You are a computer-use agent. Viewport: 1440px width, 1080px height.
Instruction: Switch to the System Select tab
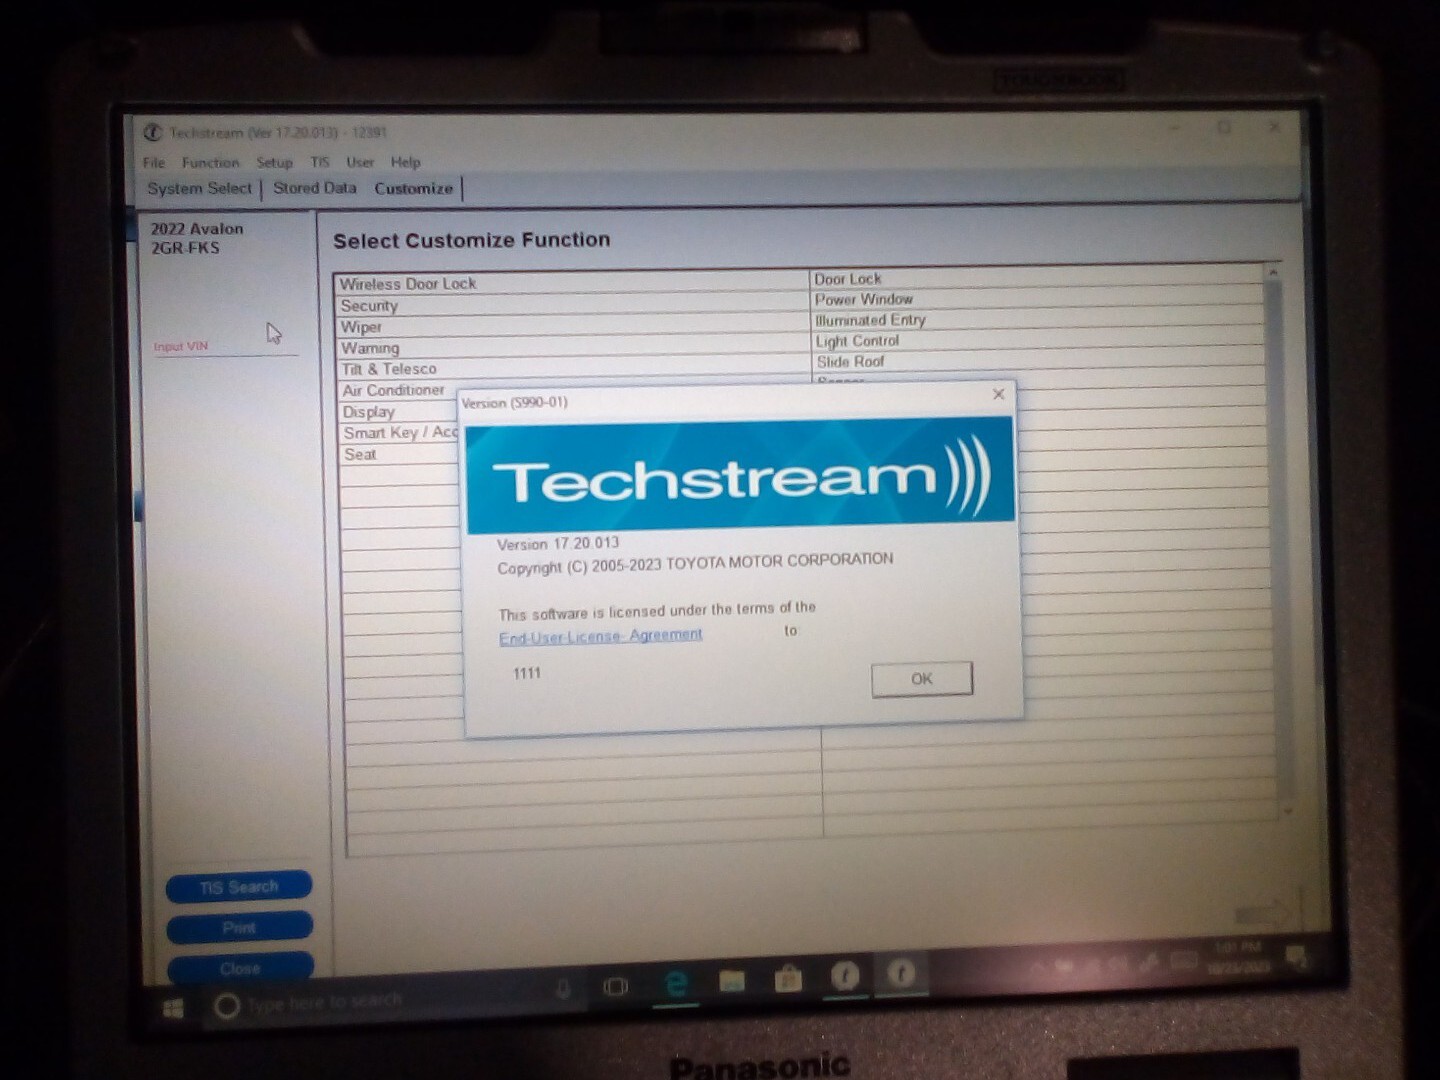(199, 188)
